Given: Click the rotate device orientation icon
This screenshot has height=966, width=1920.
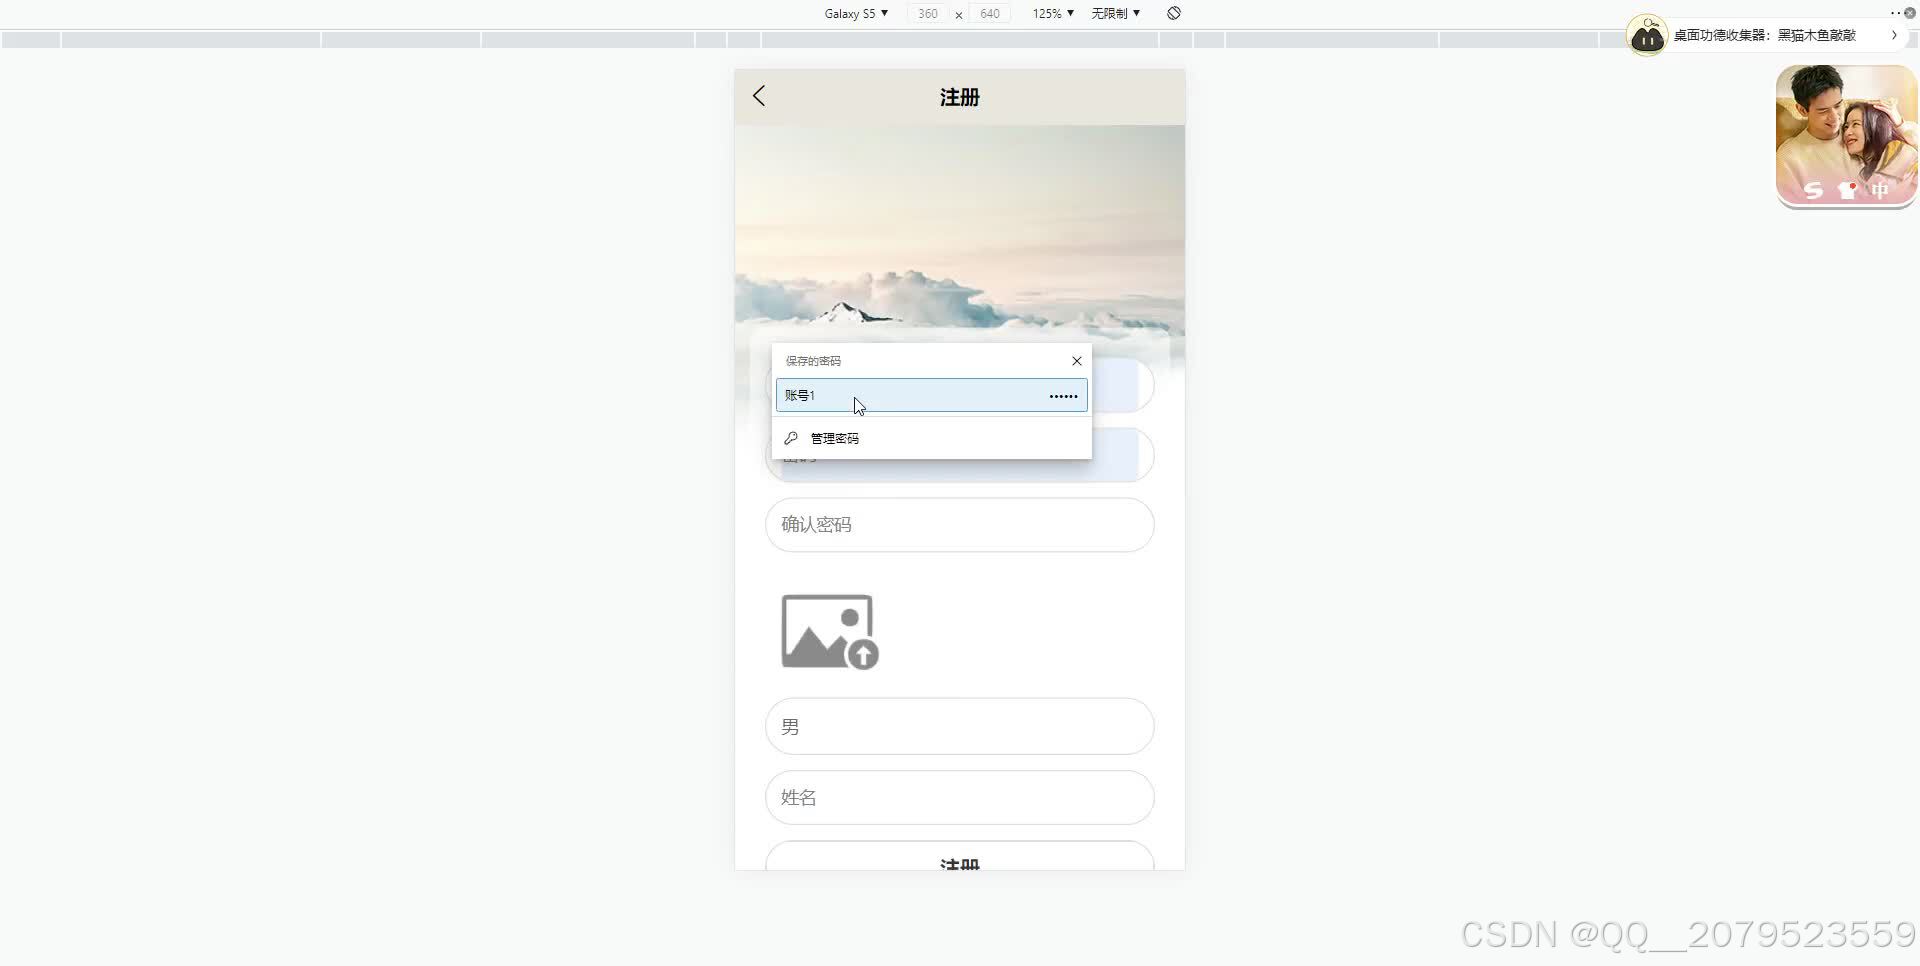Looking at the screenshot, I should coord(1174,13).
